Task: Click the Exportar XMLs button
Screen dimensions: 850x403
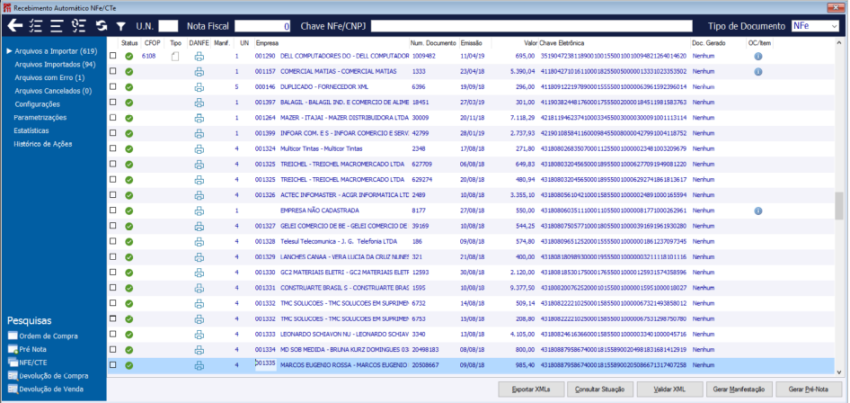Action: point(531,389)
